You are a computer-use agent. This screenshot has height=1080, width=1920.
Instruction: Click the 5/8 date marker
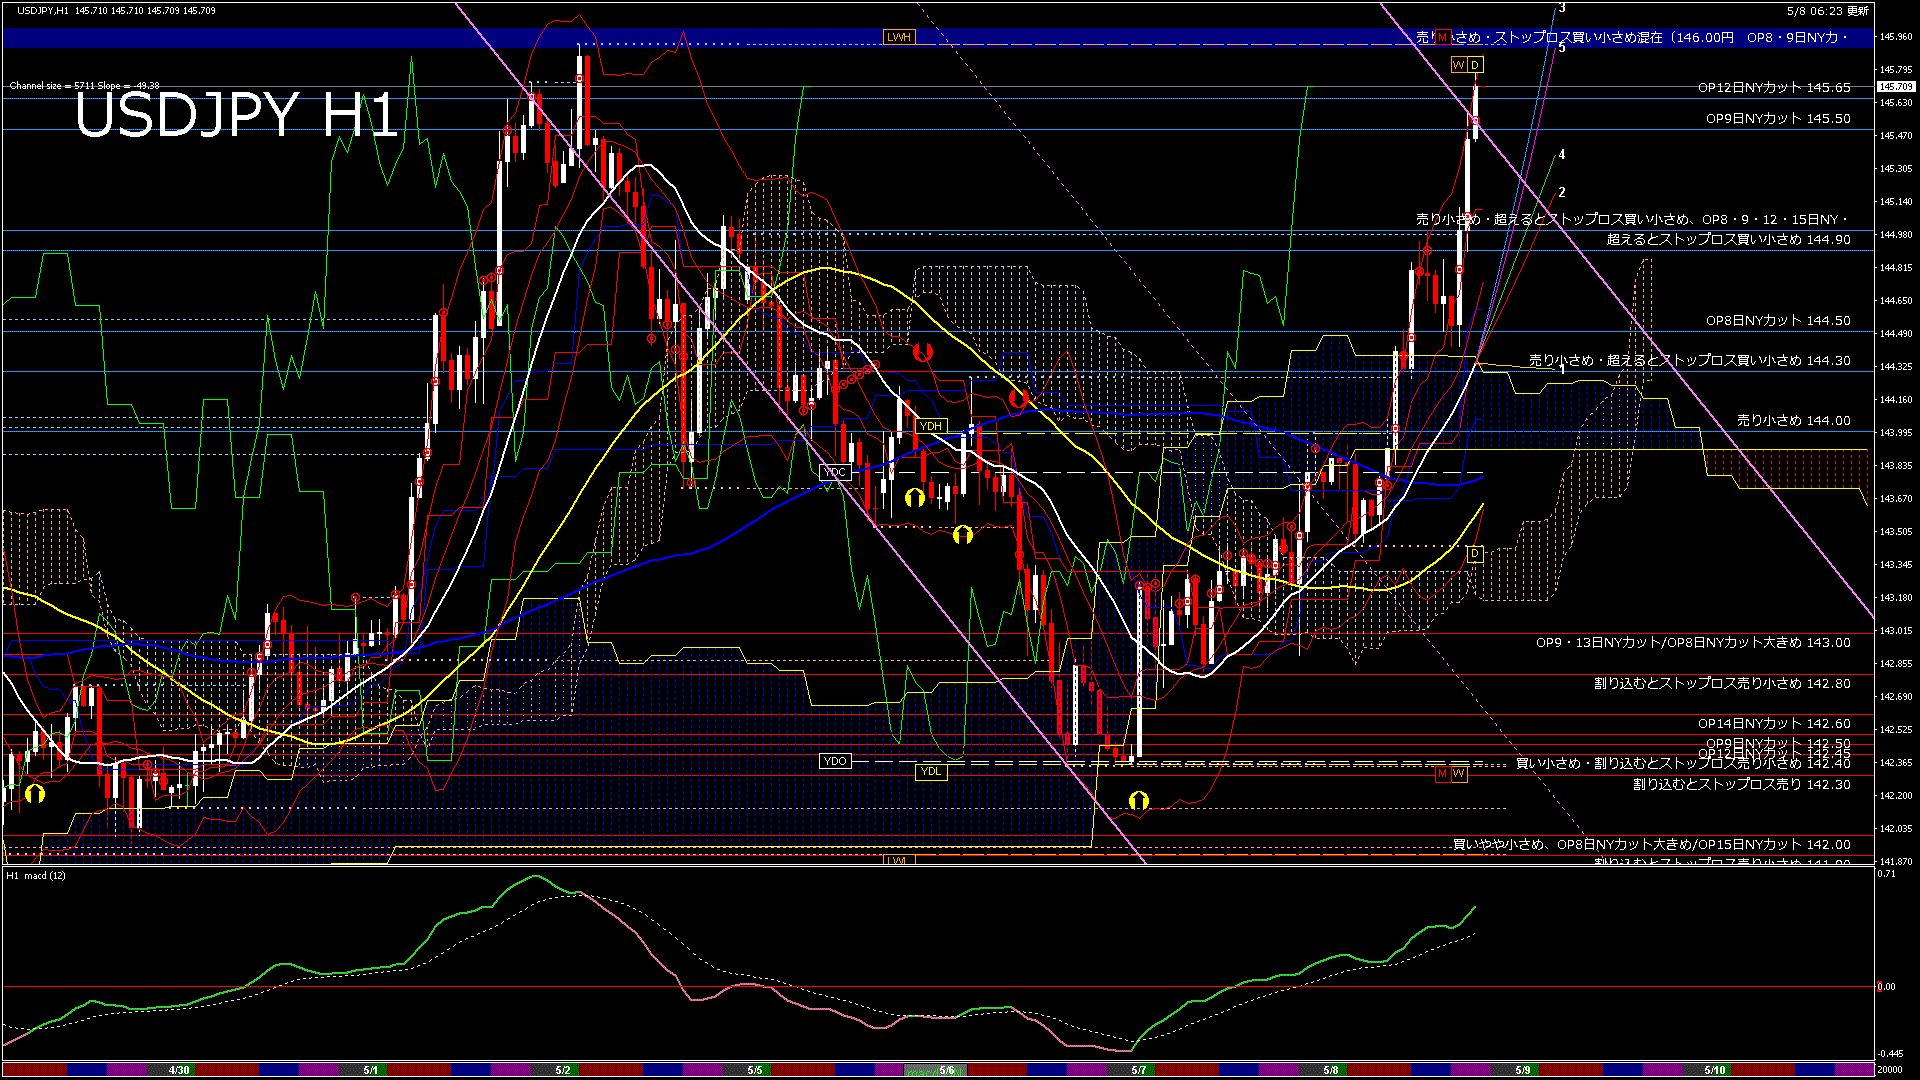pos(1331,1070)
